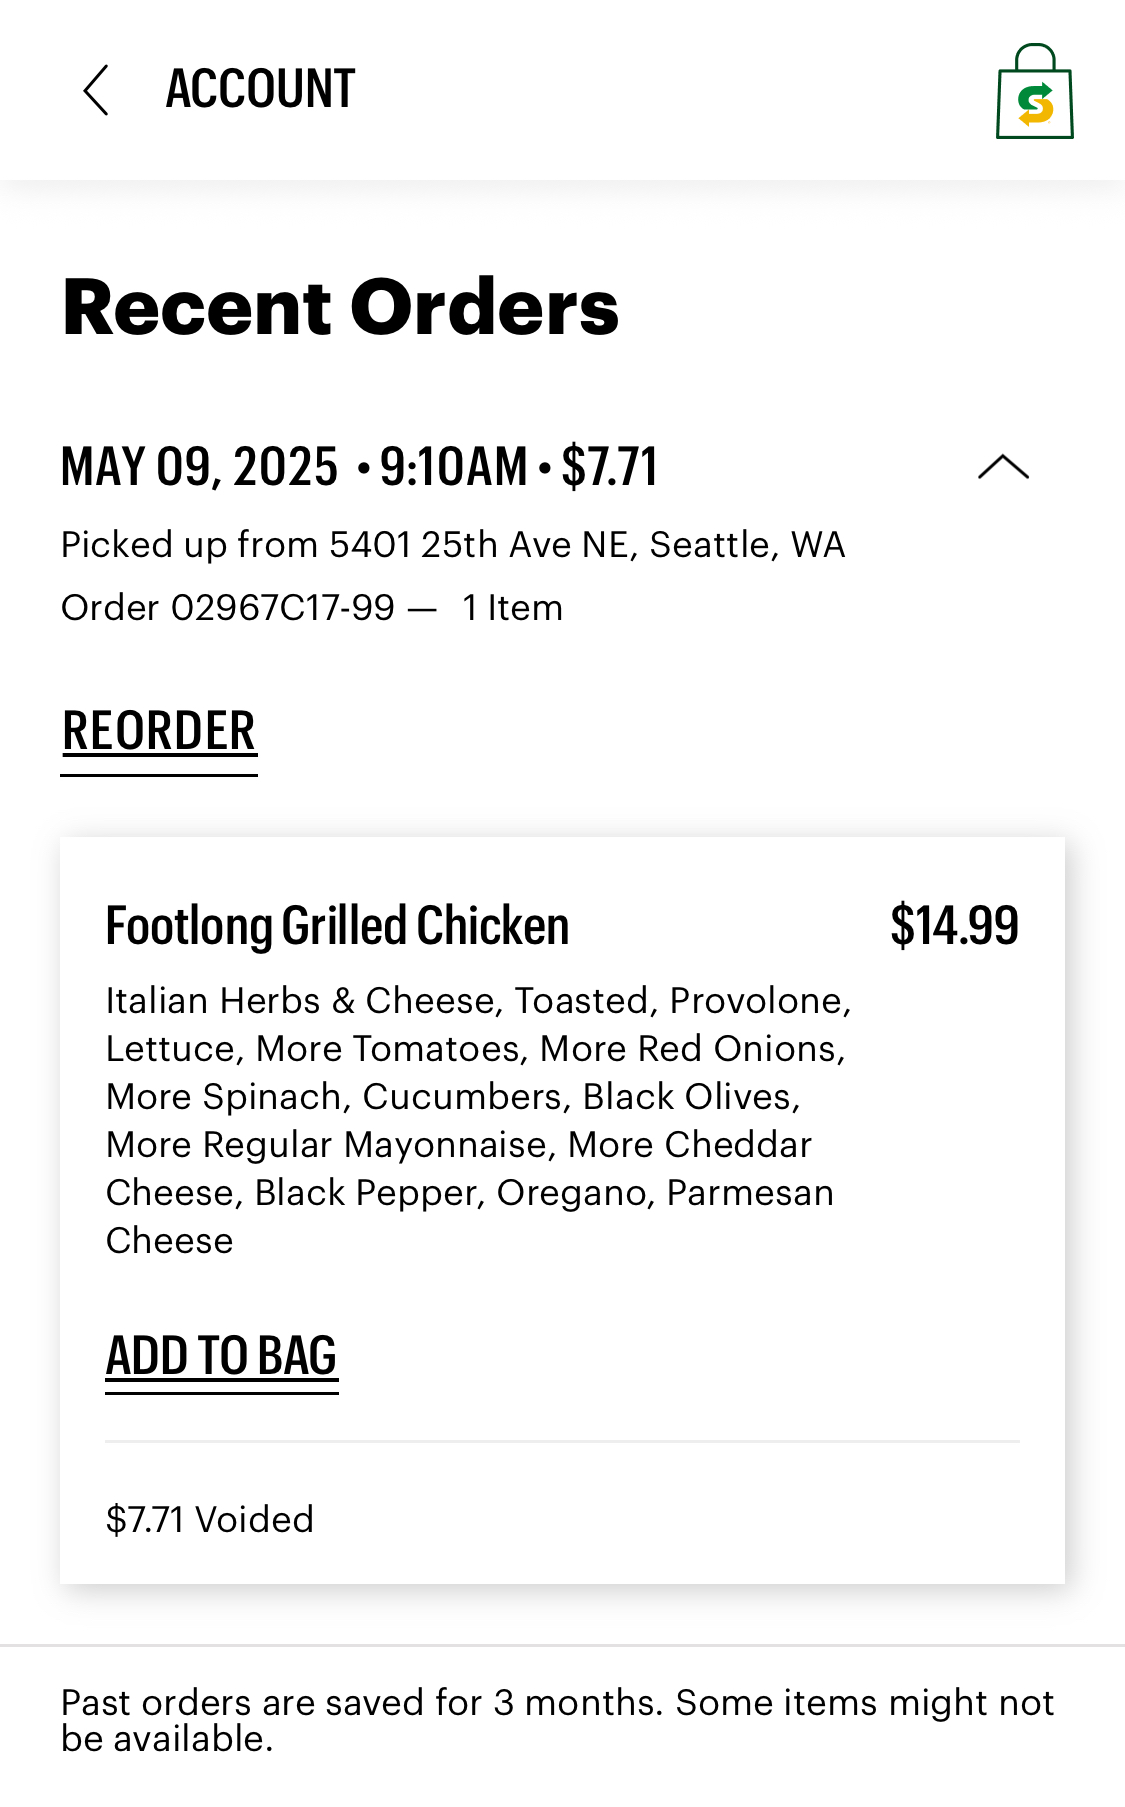Viewport: 1125px width, 1807px height.
Task: Select the MAY 09, 2025 order date
Action: coord(200,467)
